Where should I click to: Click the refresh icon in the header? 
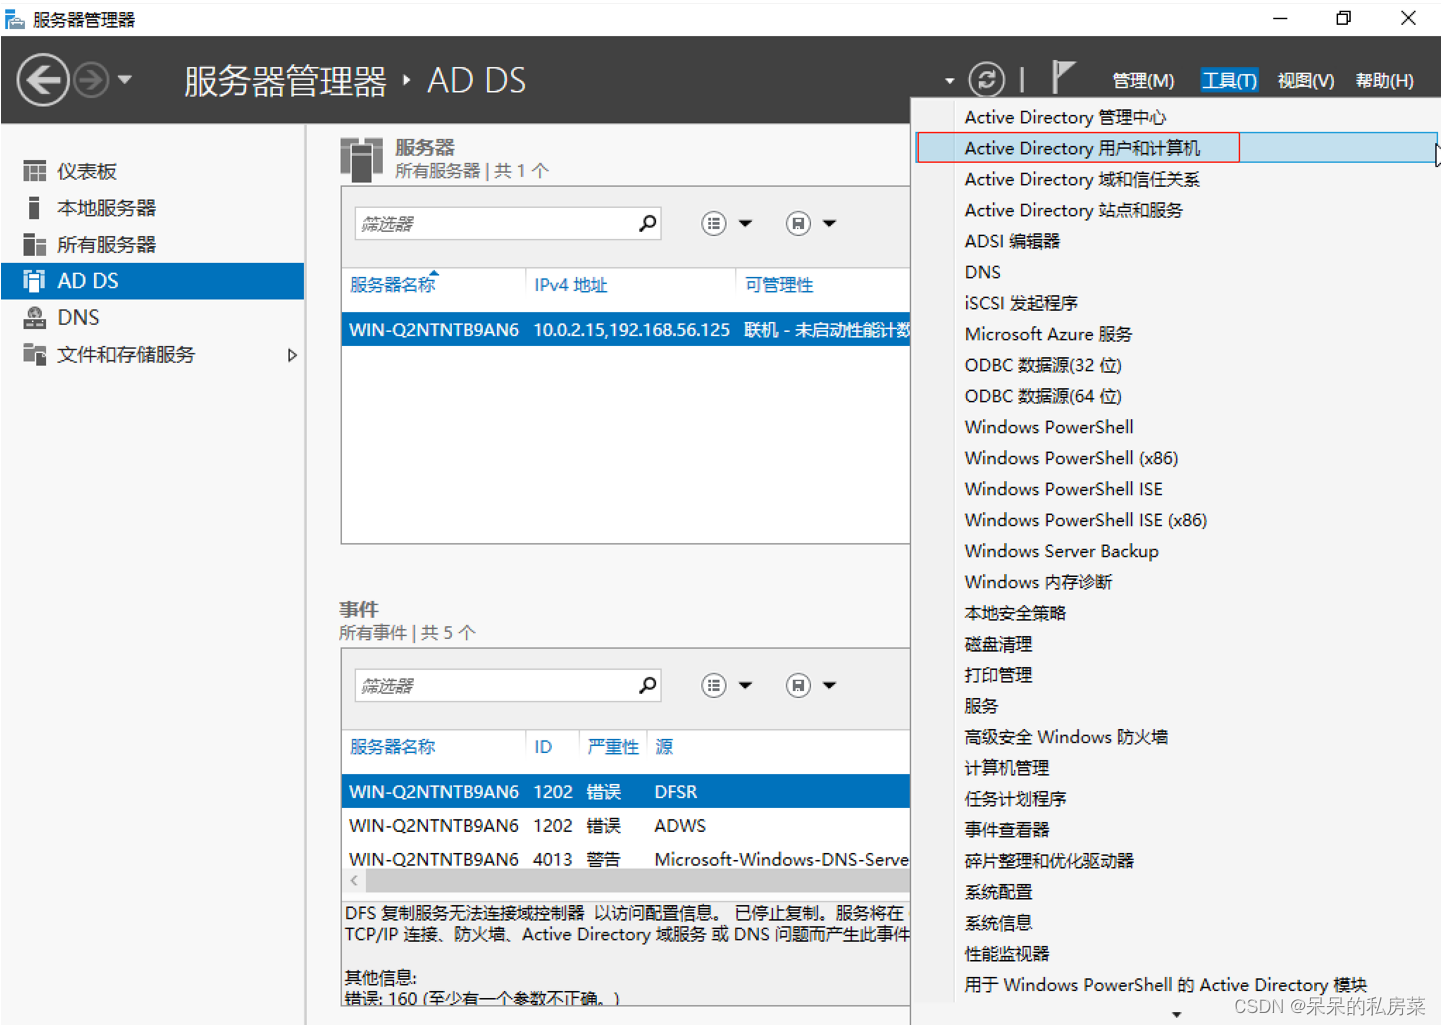pos(986,80)
